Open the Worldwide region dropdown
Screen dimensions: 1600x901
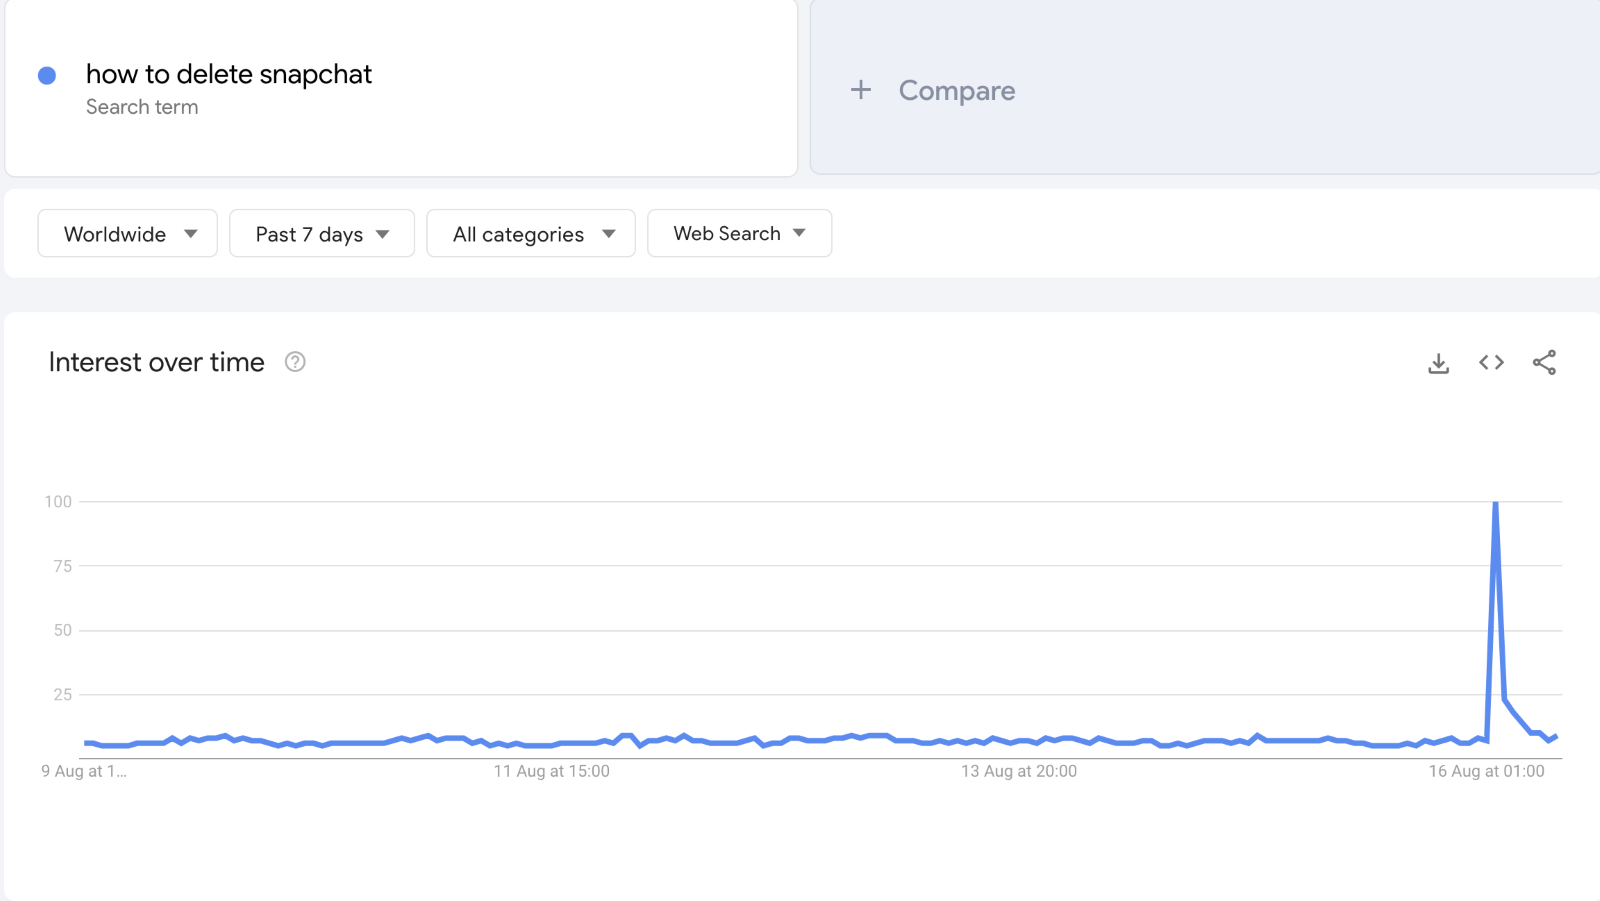coord(127,234)
